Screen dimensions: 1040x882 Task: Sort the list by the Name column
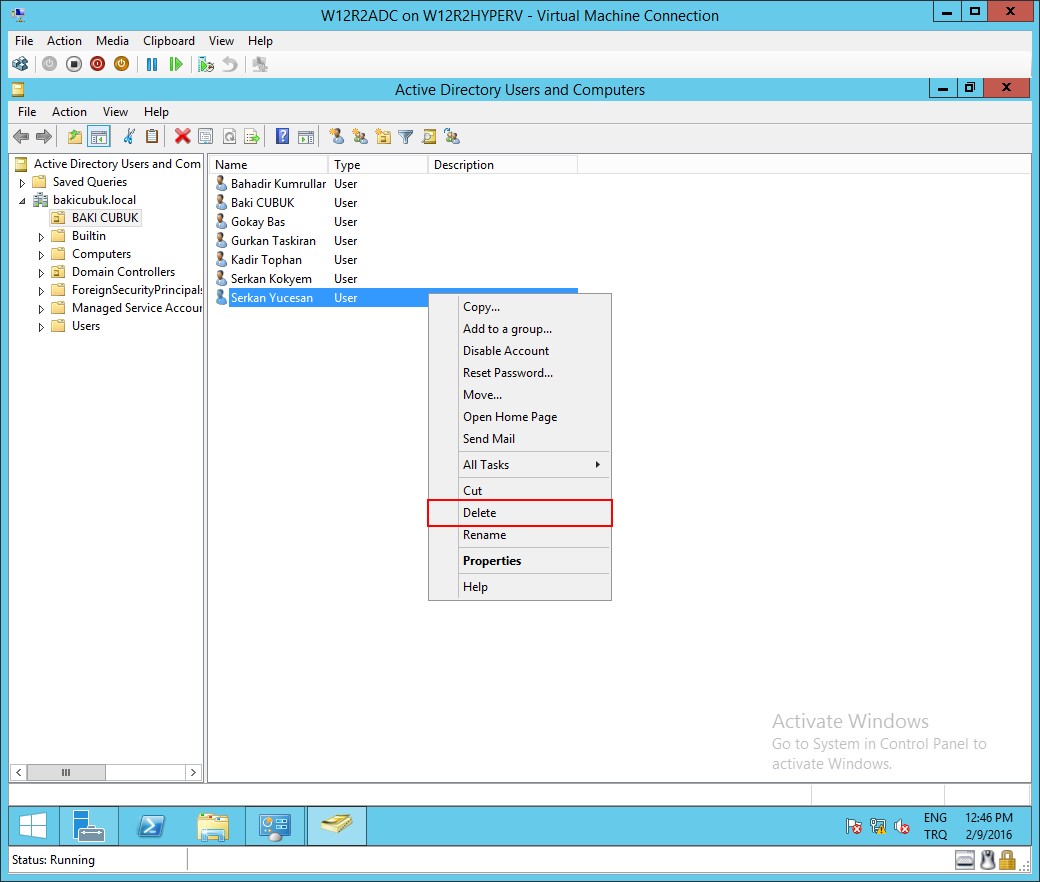click(269, 164)
